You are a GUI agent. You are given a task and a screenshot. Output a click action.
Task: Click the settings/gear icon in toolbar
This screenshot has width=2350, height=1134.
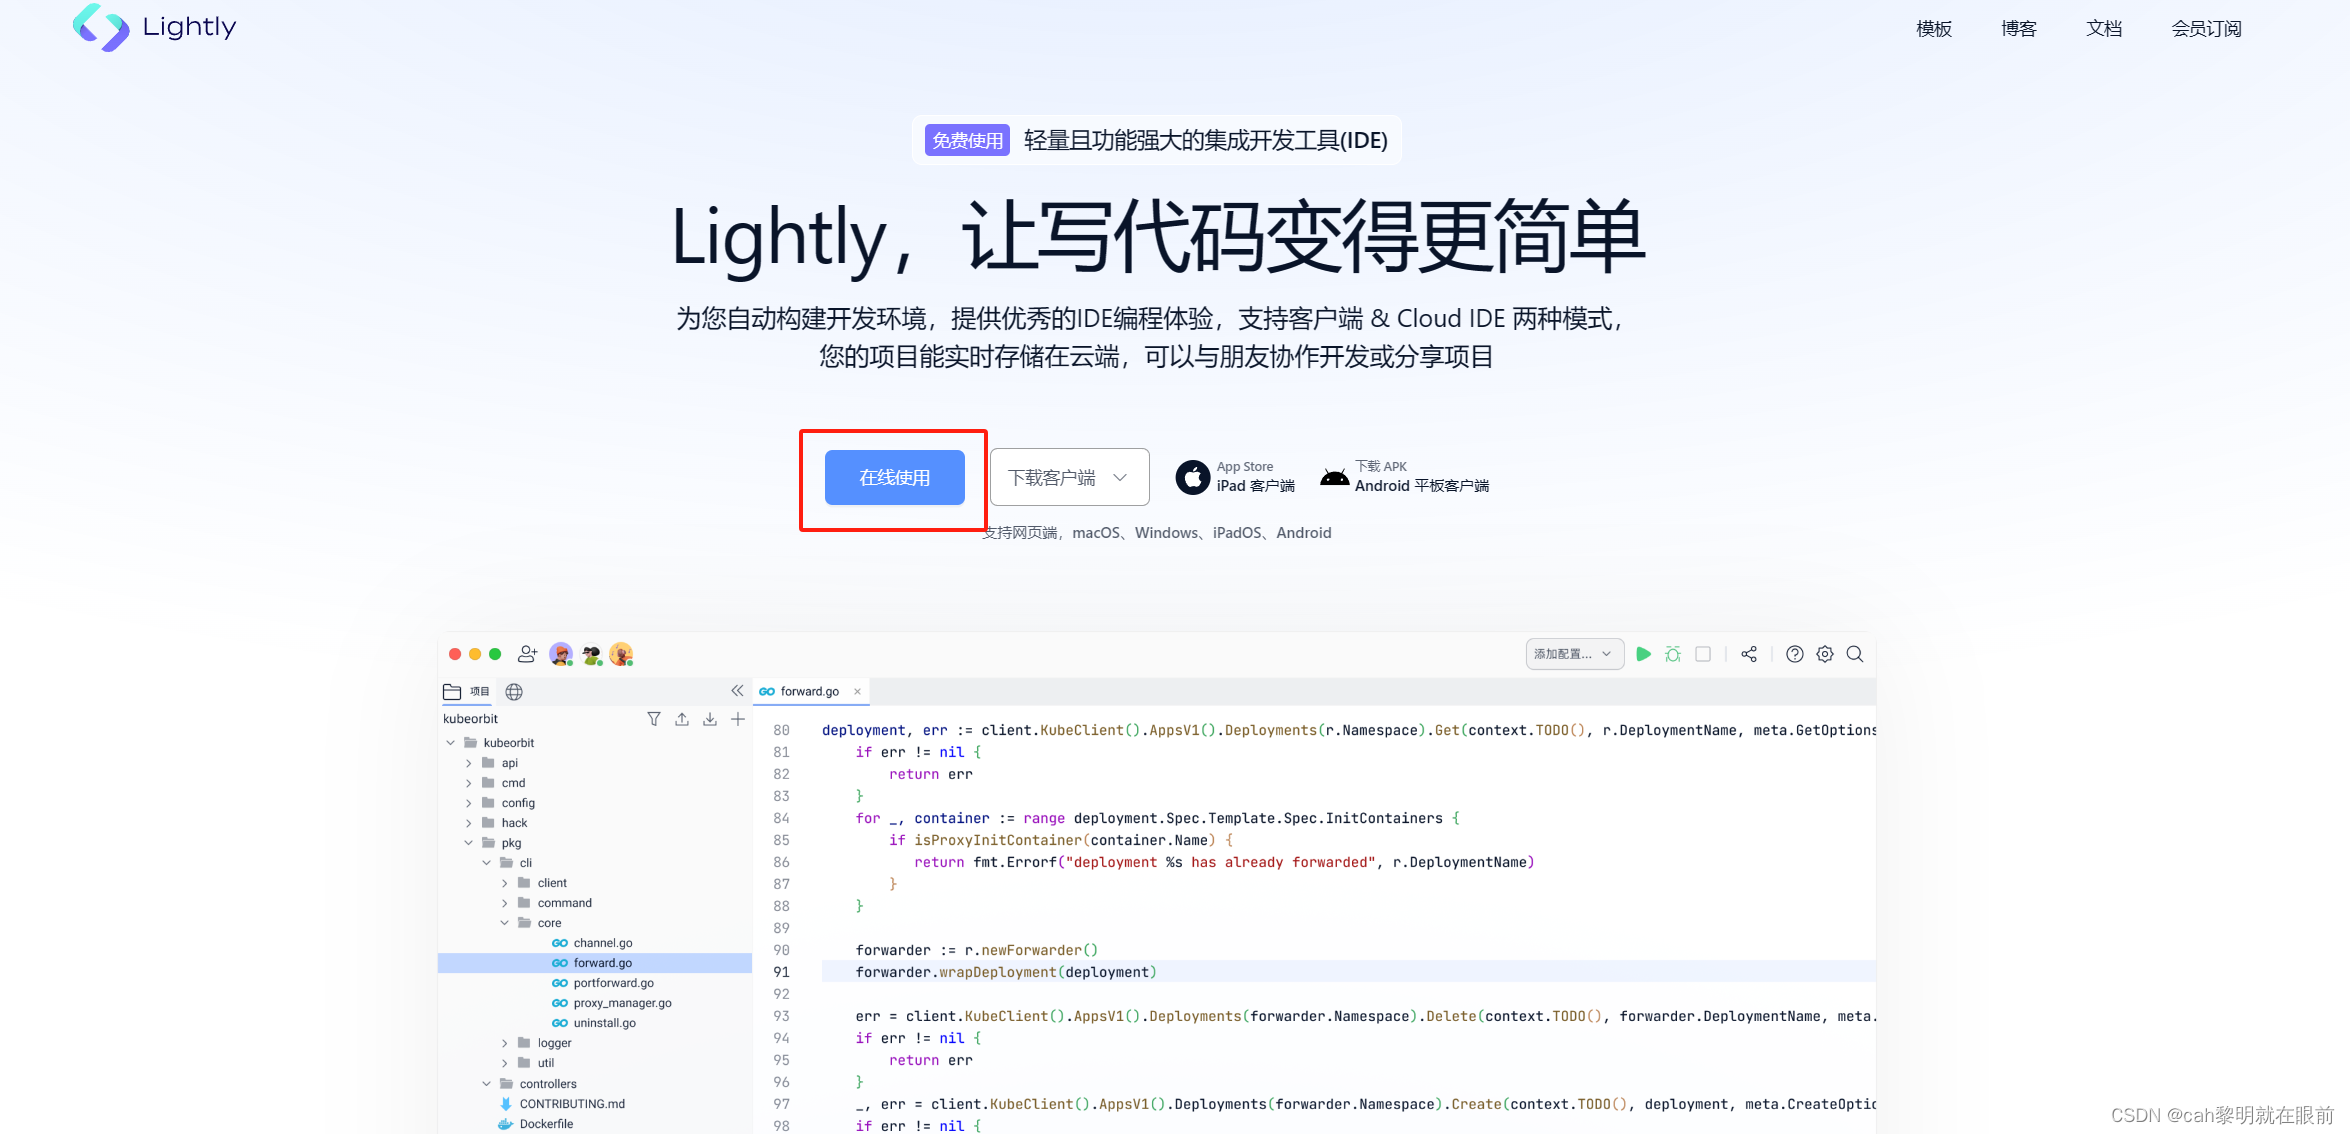[1830, 655]
